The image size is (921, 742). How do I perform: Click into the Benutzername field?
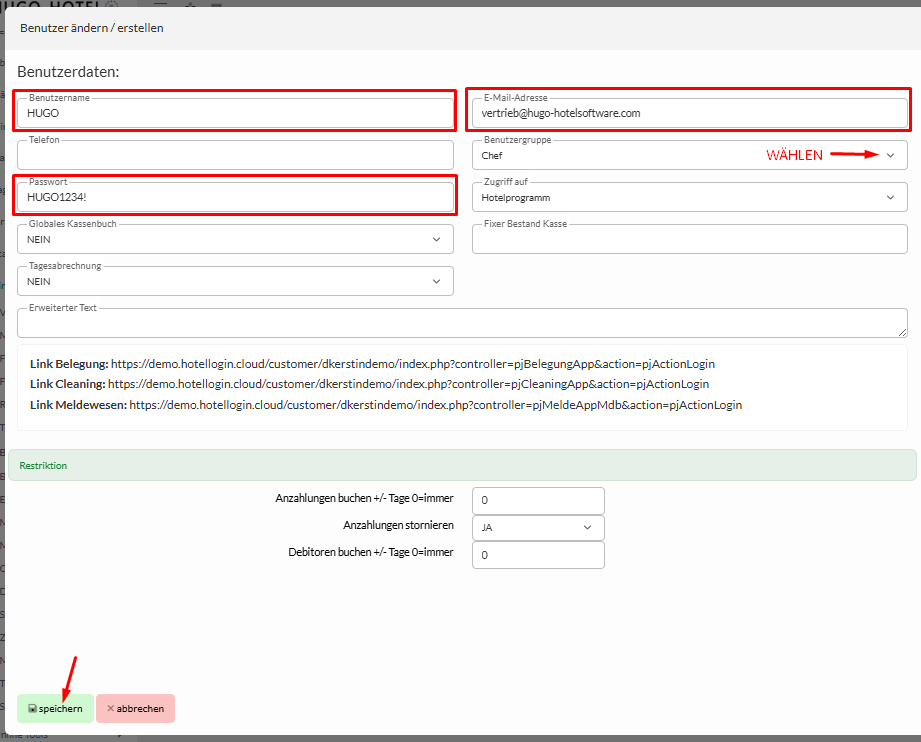click(235, 113)
